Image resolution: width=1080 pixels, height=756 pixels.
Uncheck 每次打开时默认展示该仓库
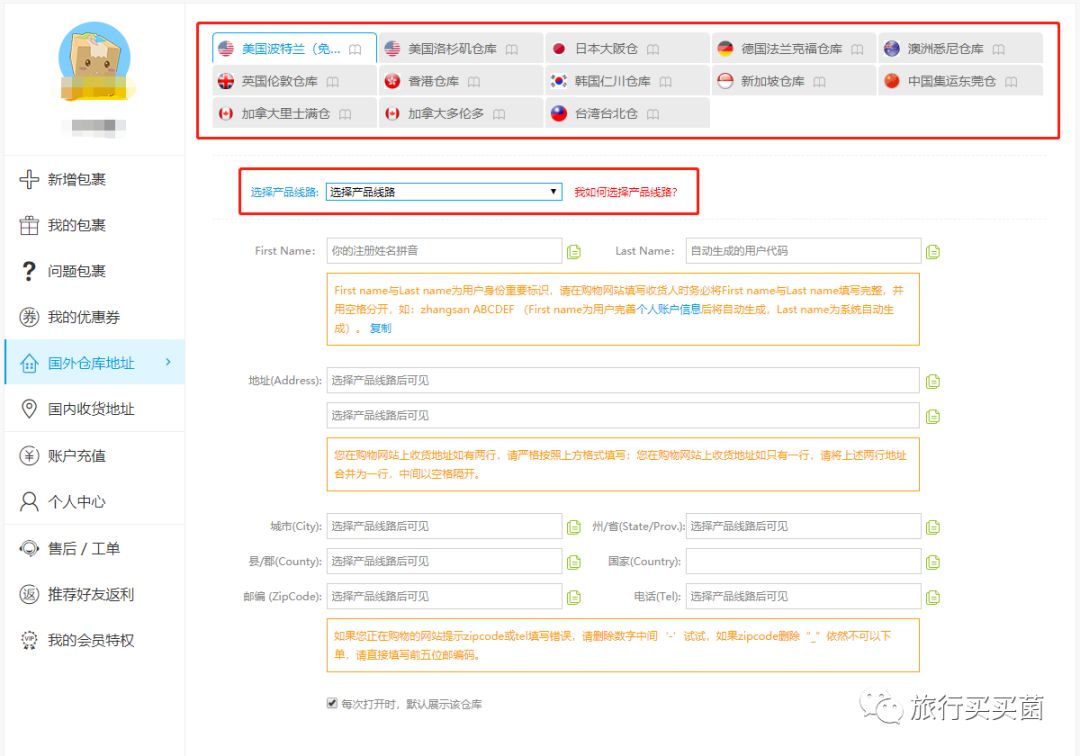pos(331,702)
